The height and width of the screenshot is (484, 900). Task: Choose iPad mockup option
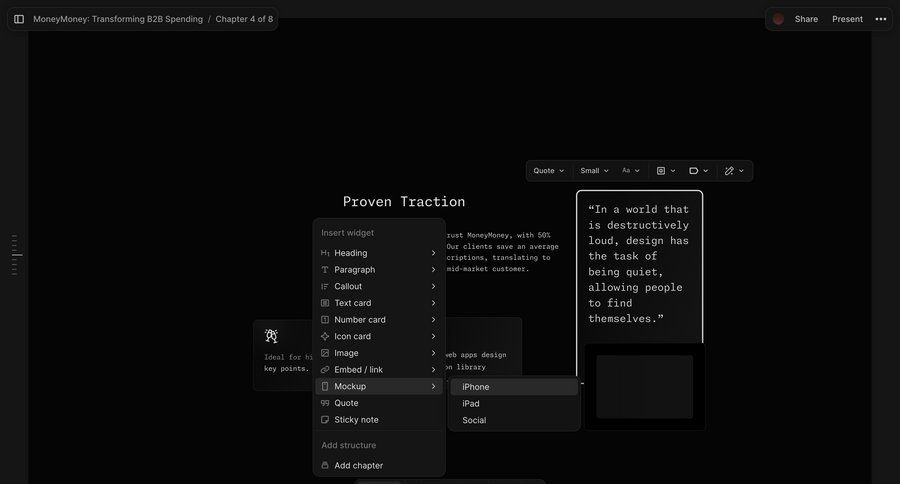(x=514, y=404)
